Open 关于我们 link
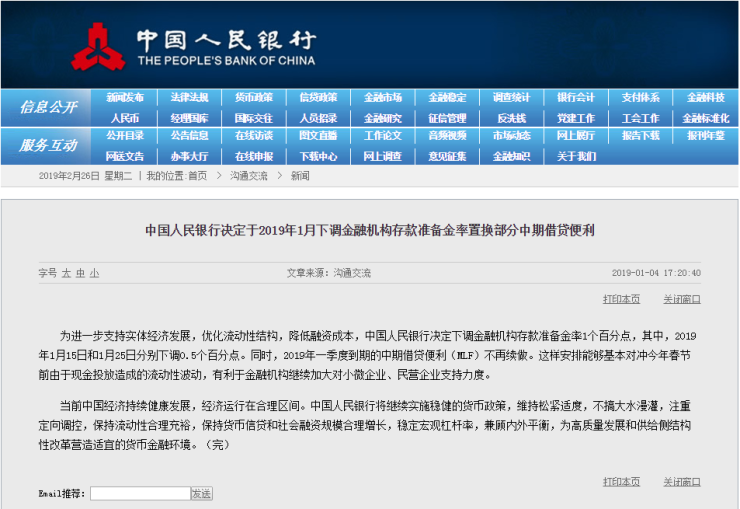The width and height of the screenshot is (740, 509). [576, 157]
